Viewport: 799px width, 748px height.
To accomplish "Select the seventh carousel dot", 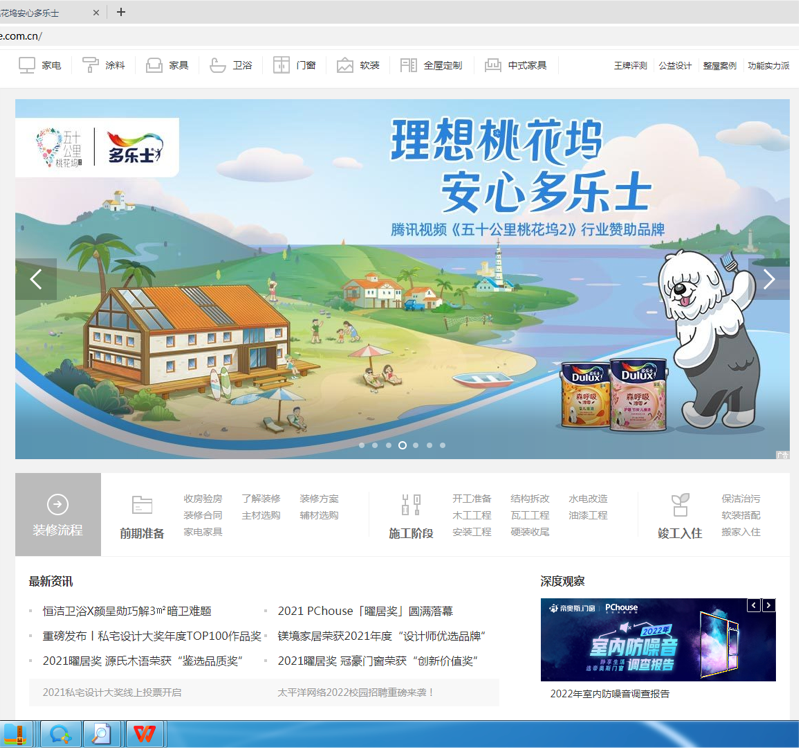I will click(x=443, y=445).
